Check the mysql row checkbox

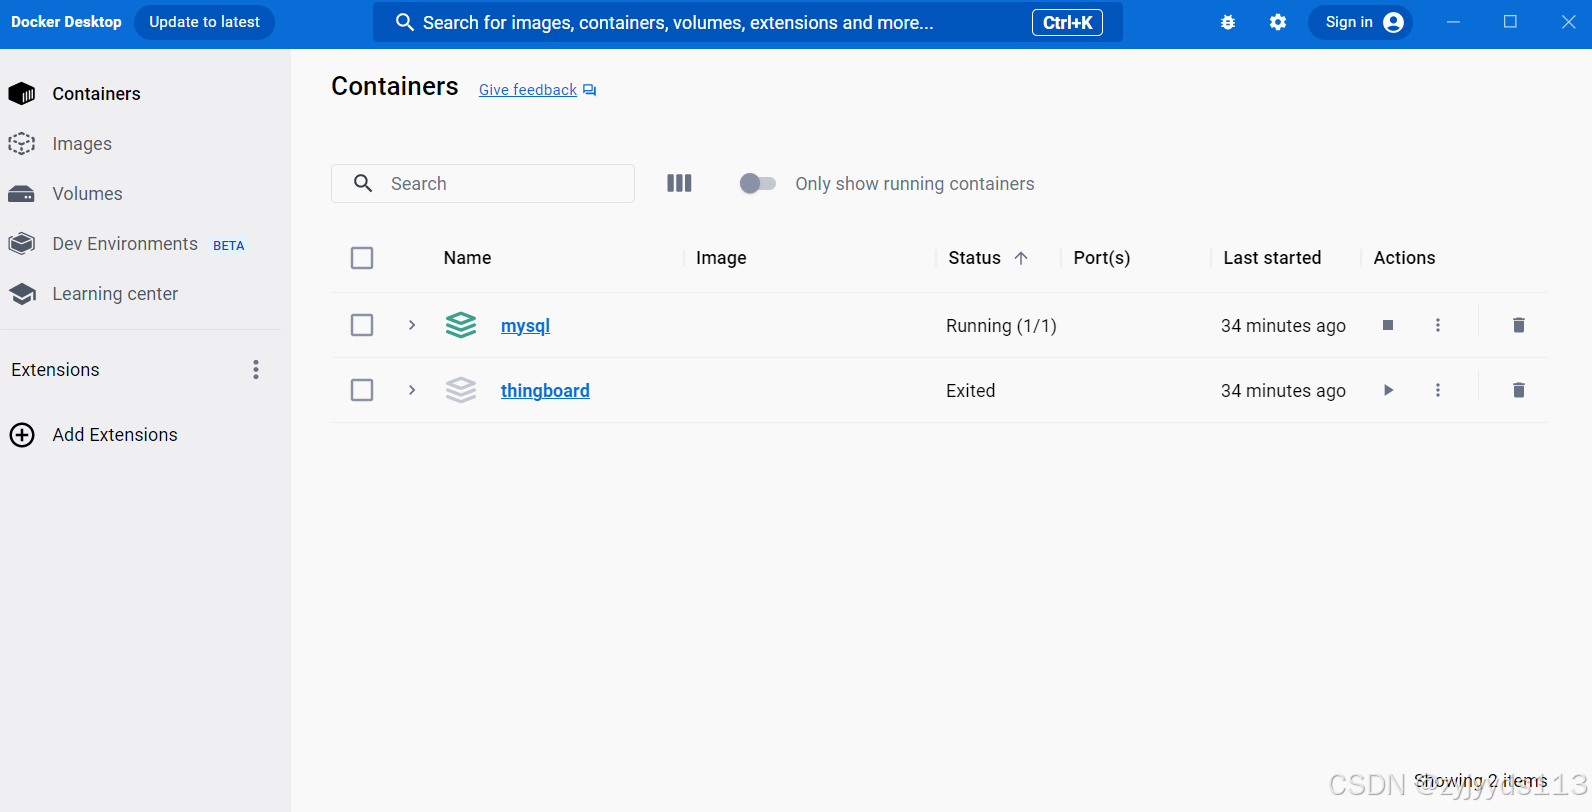tap(362, 325)
